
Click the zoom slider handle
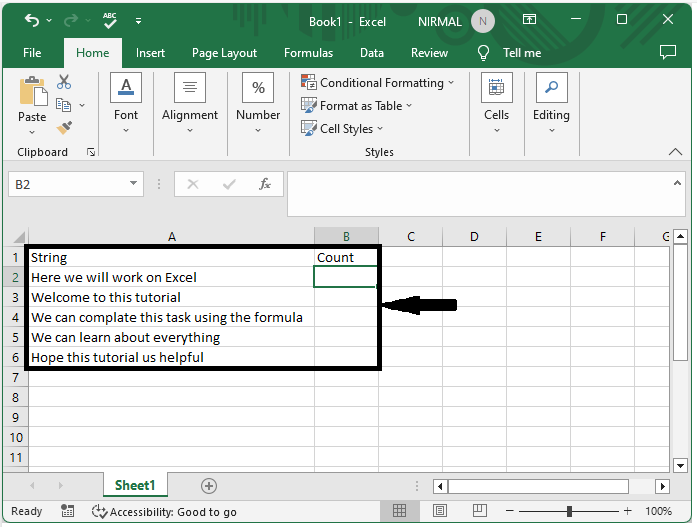(x=569, y=511)
